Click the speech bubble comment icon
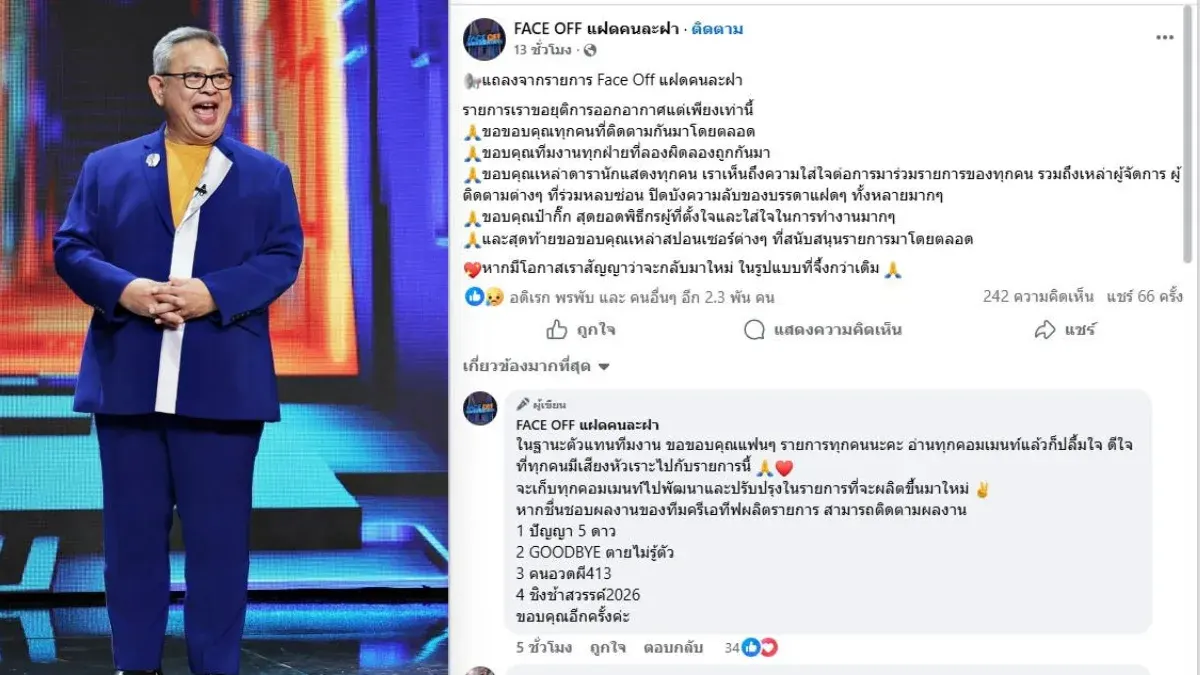This screenshot has height=675, width=1200. click(x=755, y=329)
